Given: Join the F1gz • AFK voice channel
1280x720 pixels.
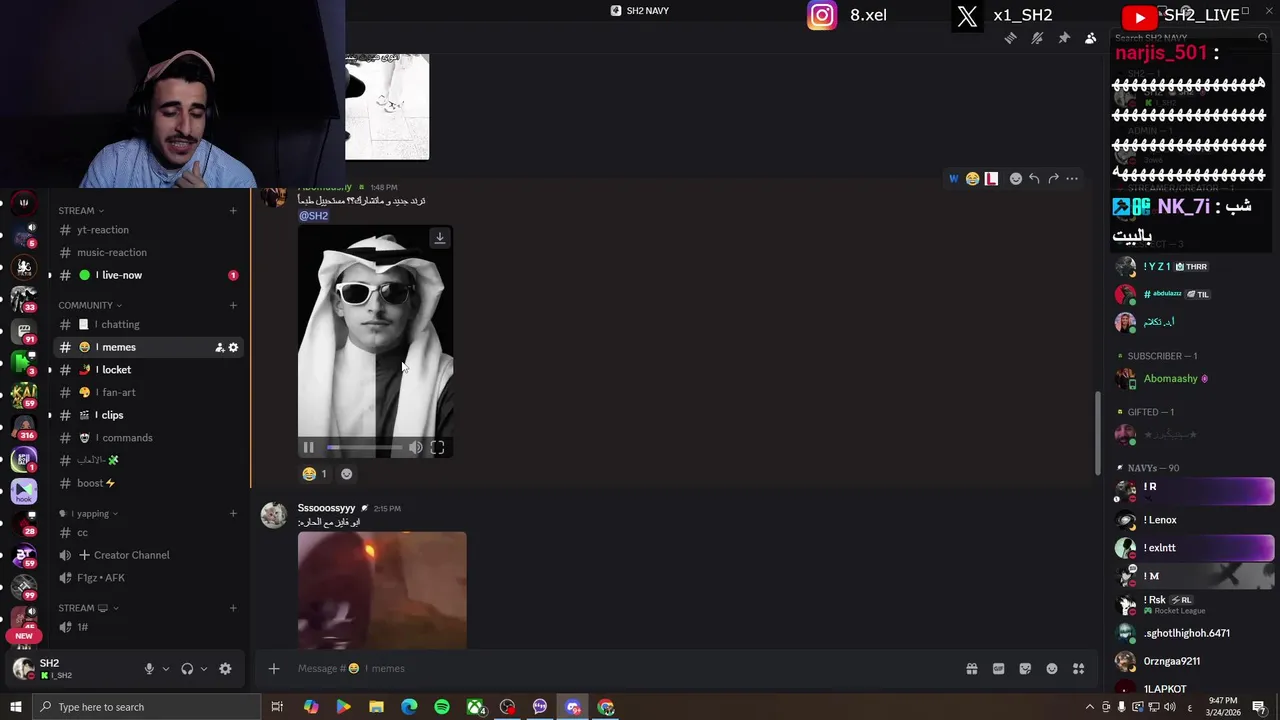Looking at the screenshot, I should point(148,578).
